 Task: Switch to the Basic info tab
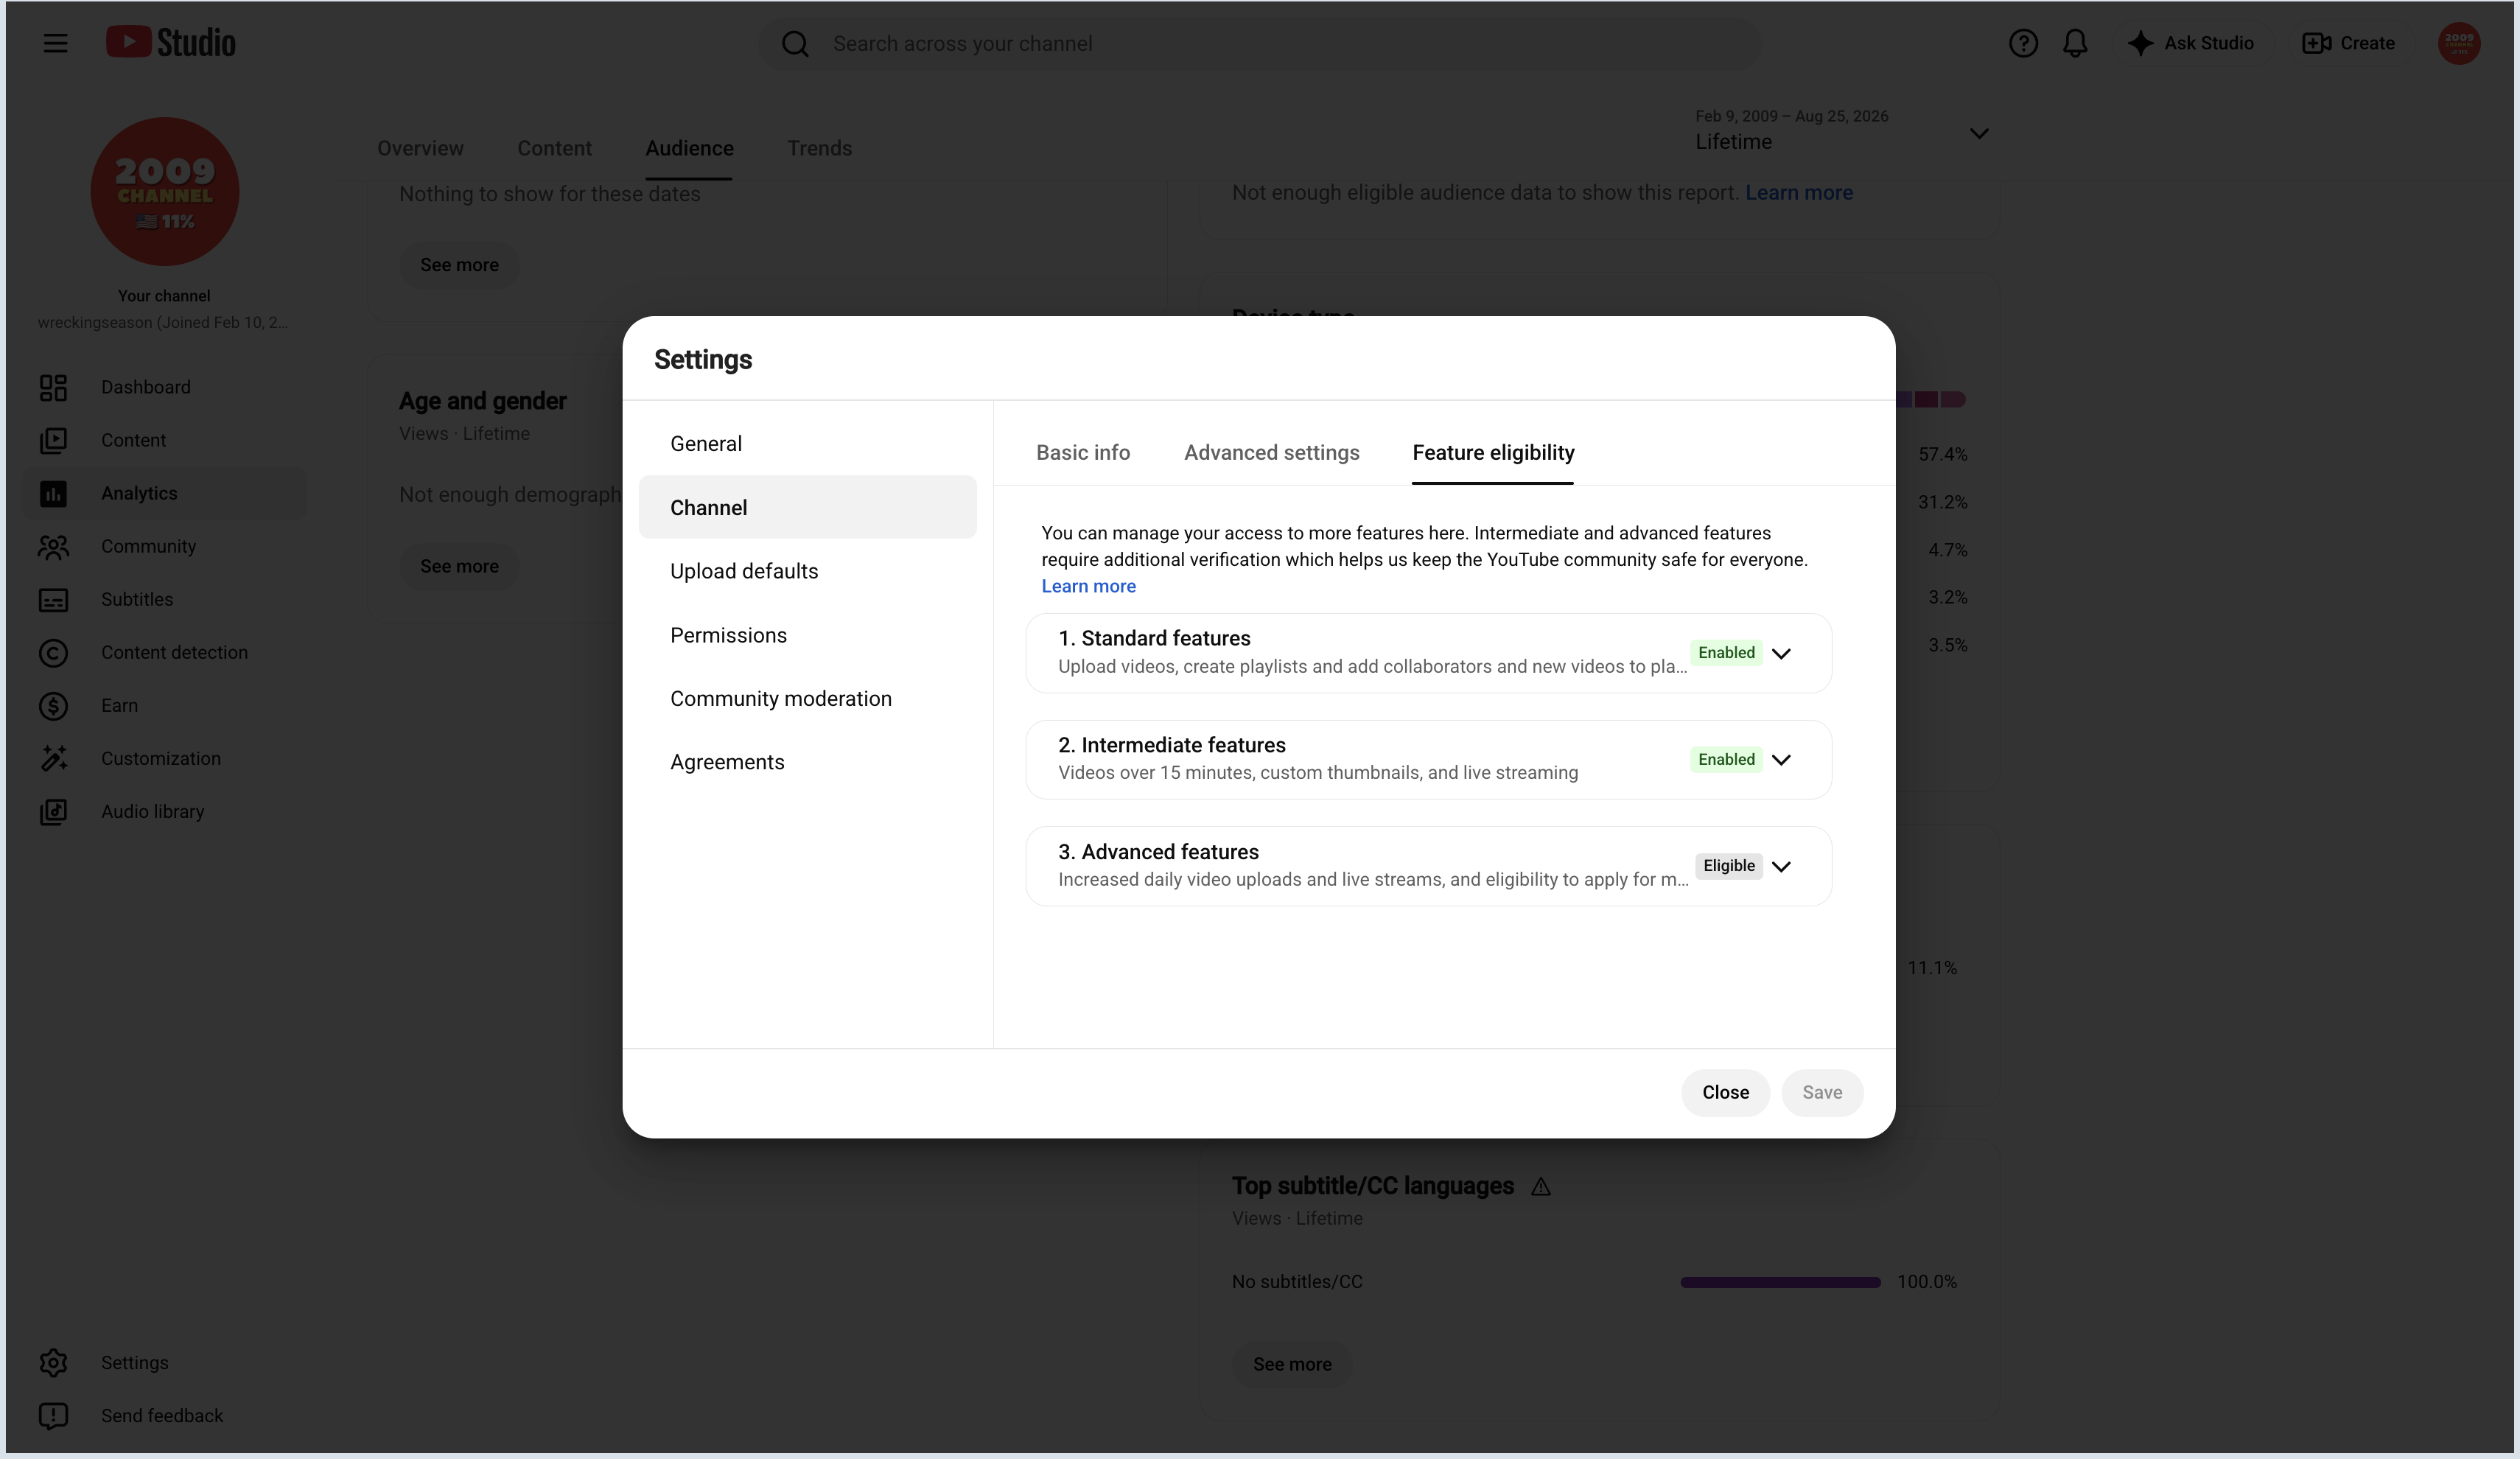pos(1083,453)
